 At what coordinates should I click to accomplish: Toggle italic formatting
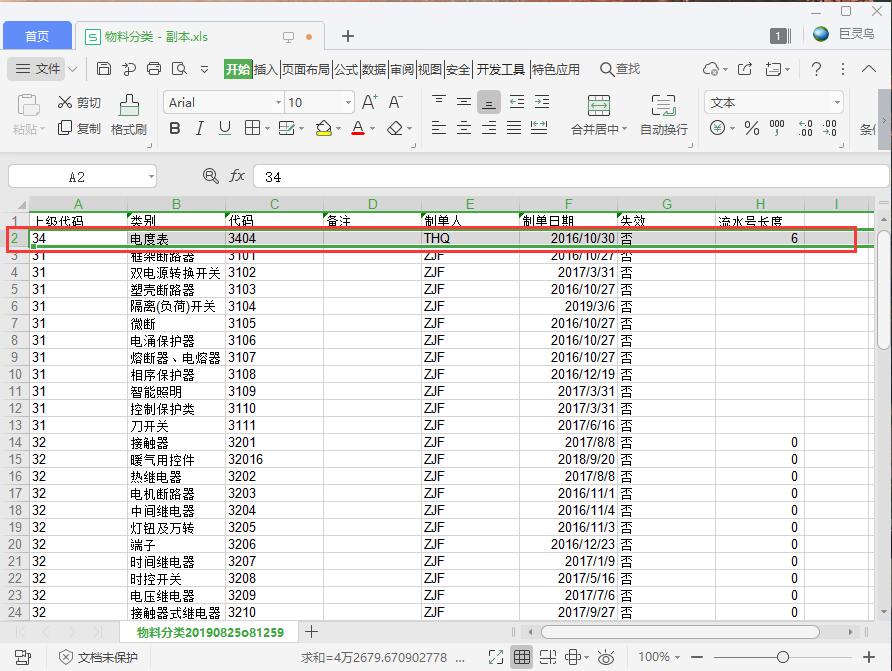200,128
